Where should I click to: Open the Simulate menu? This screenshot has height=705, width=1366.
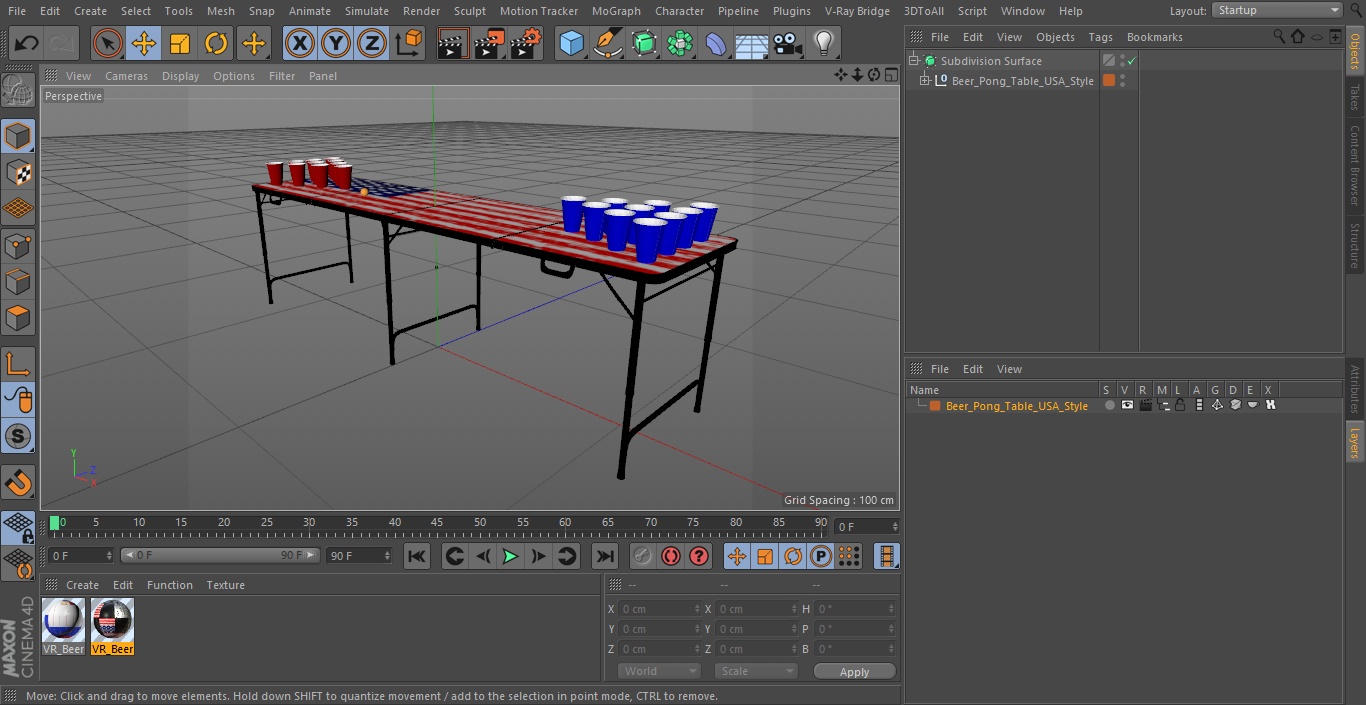coord(367,11)
